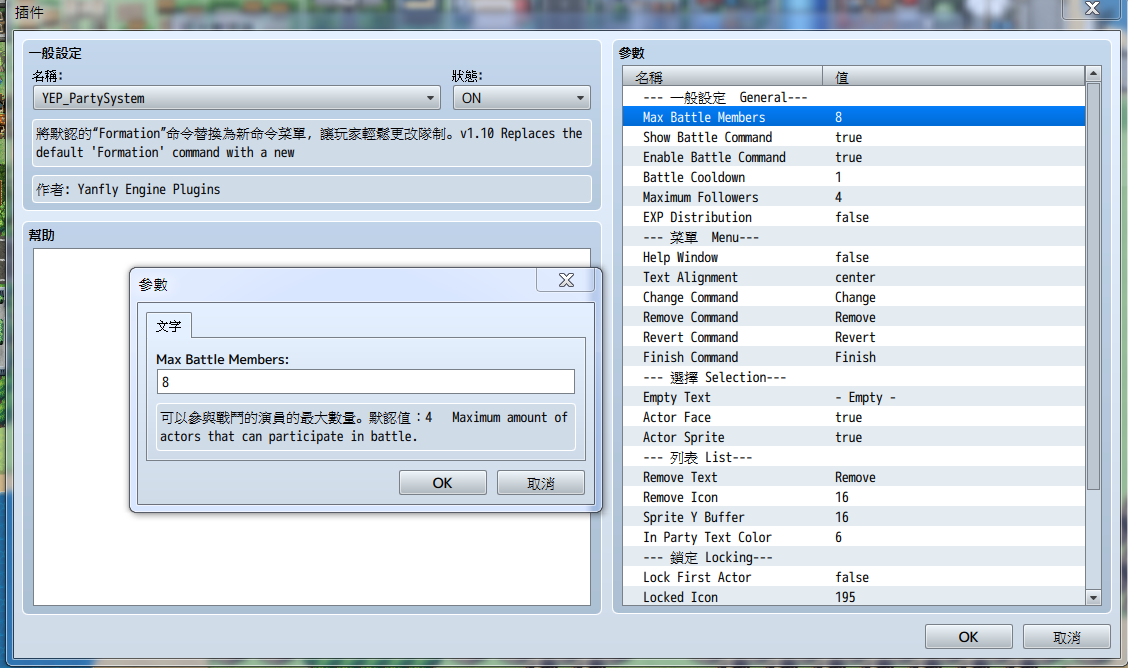Image resolution: width=1128 pixels, height=668 pixels.
Task: Select the Remove Icon parameter
Action: point(854,497)
